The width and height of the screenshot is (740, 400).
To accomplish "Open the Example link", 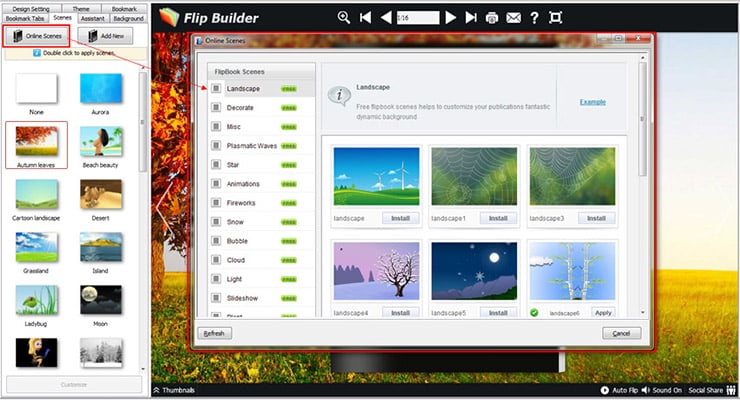I will [592, 102].
